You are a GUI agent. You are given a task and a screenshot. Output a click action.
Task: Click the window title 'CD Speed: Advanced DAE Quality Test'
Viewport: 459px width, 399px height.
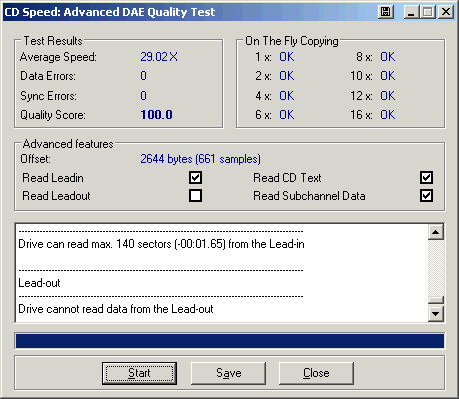(110, 12)
